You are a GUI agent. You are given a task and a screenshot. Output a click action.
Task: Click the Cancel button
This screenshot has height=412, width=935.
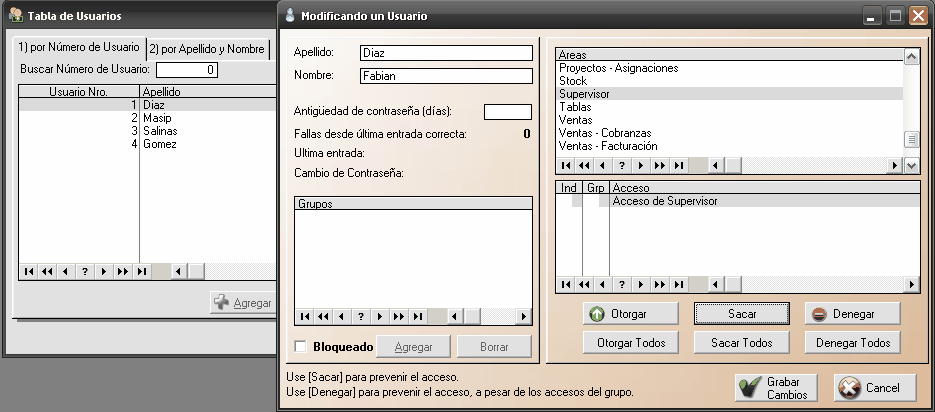(875, 388)
